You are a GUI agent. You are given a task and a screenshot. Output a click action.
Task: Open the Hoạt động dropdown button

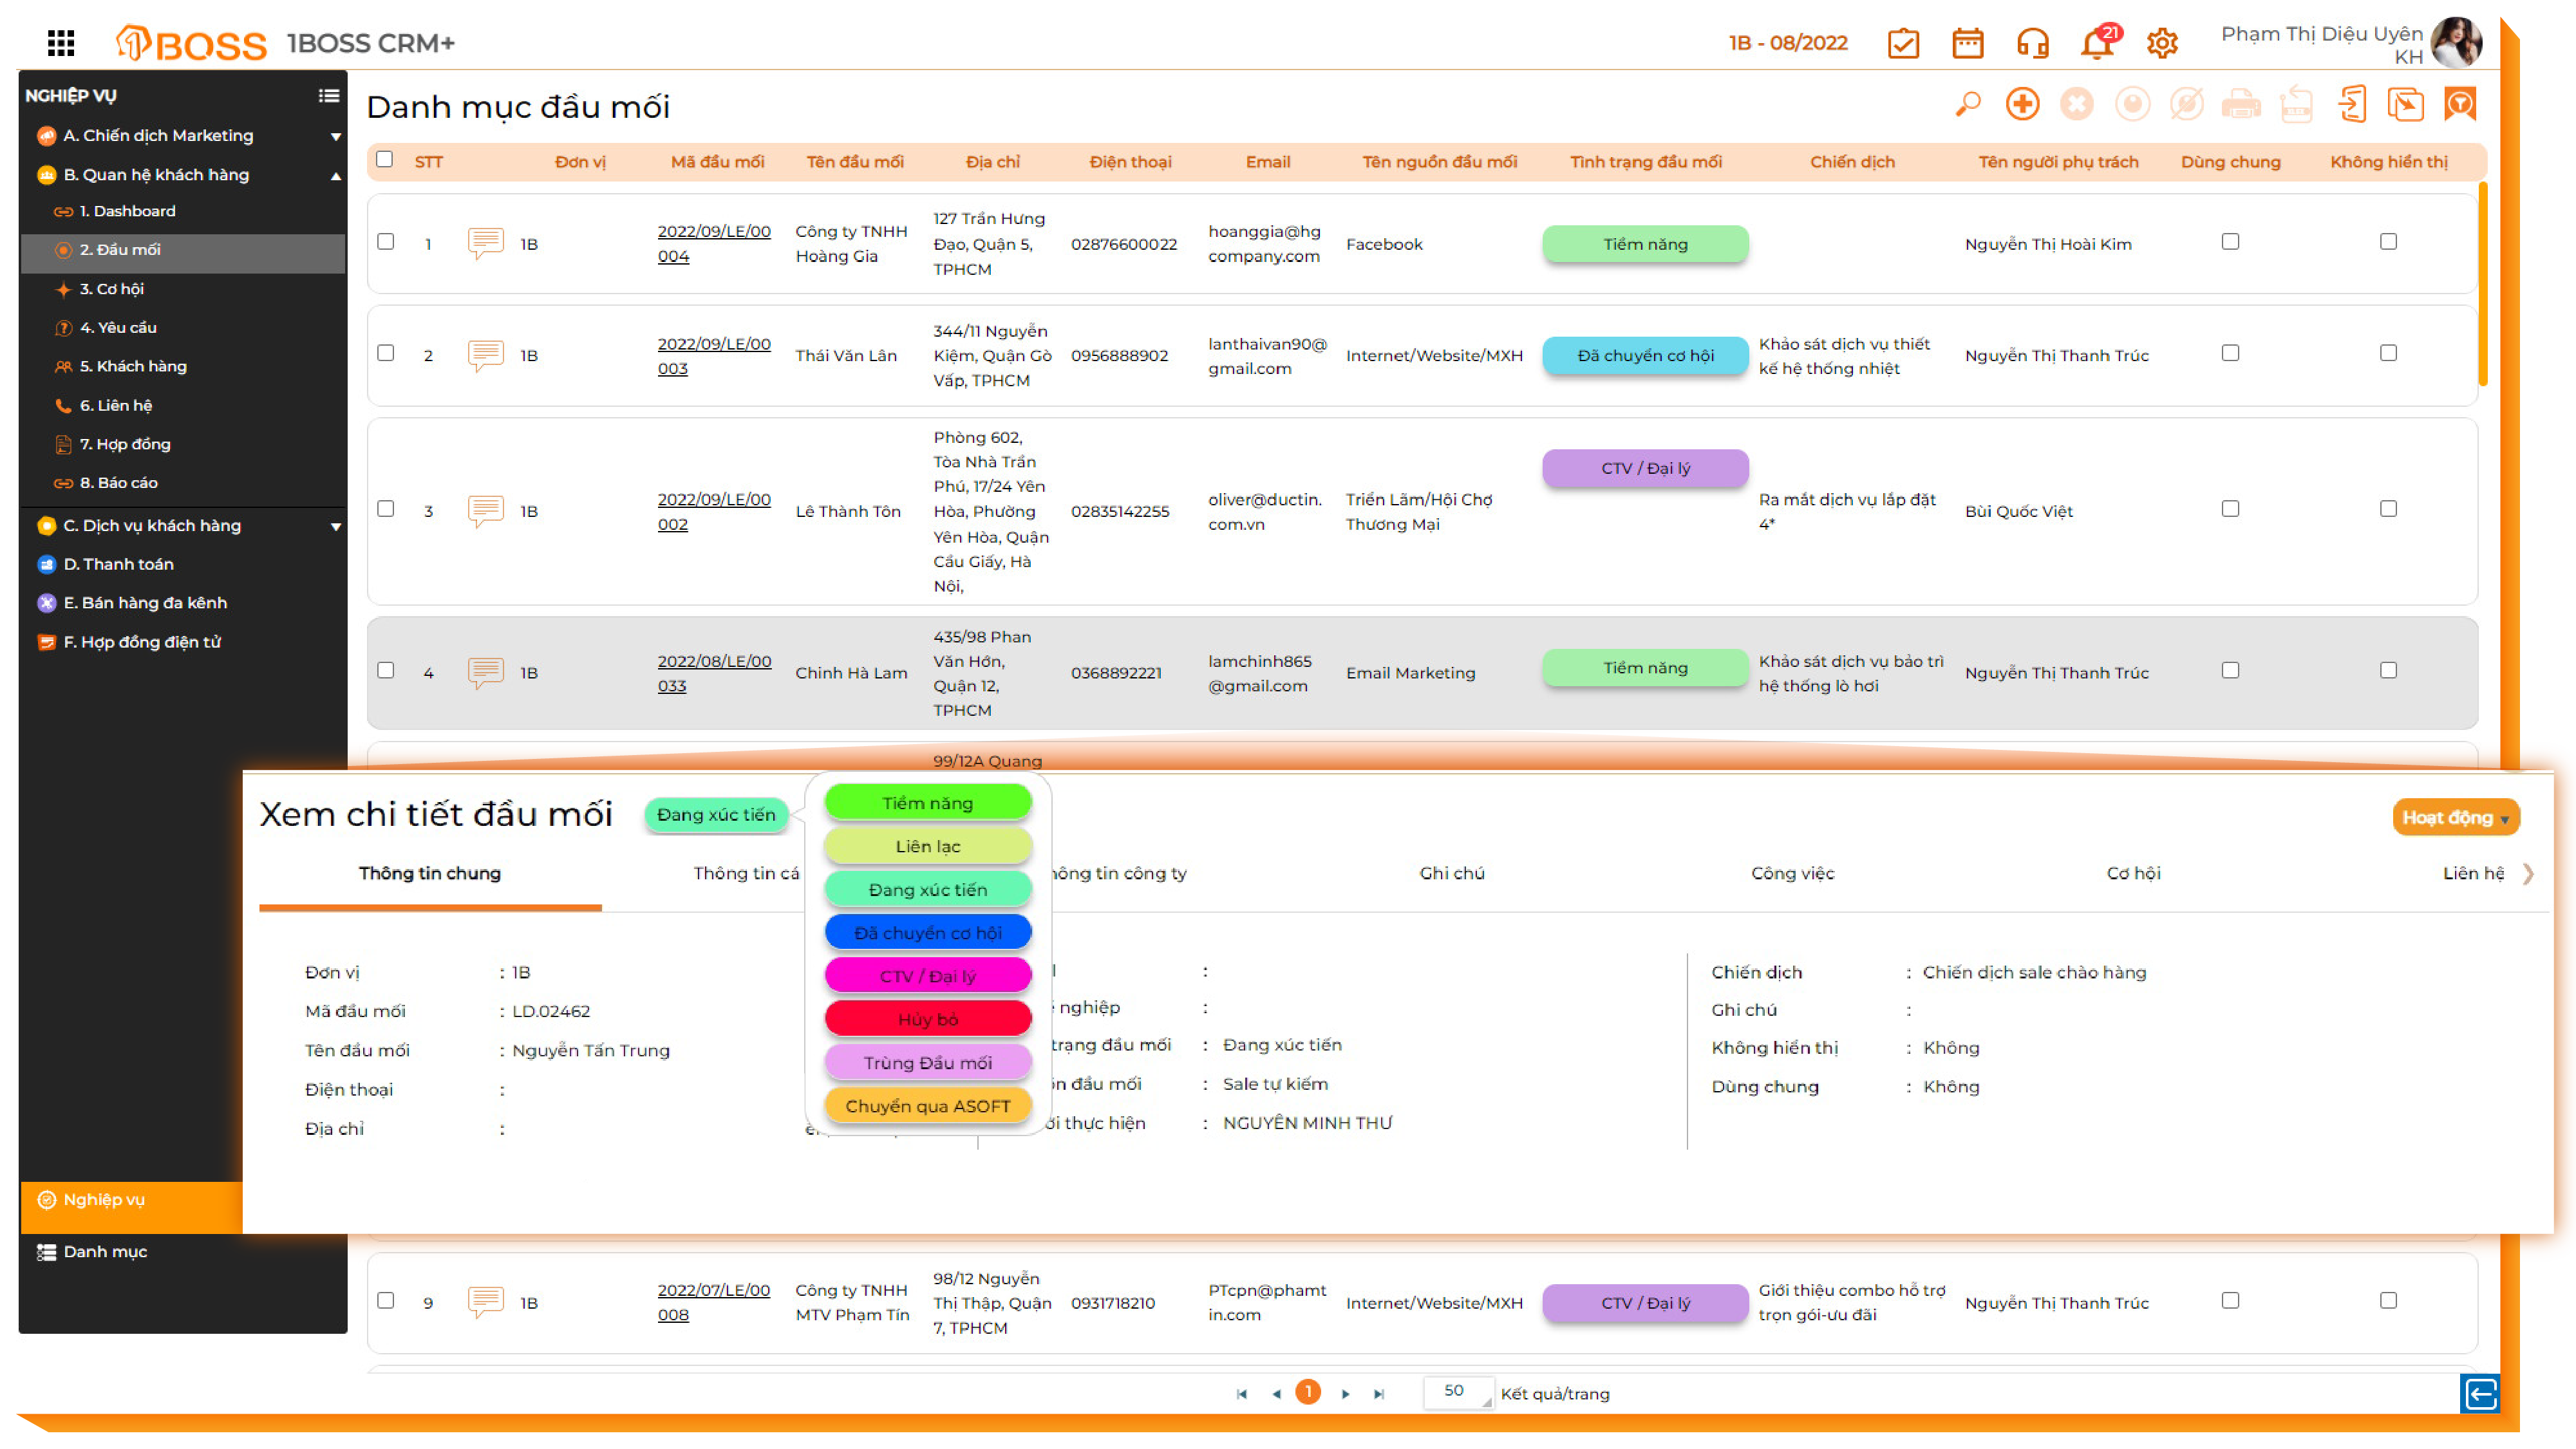point(2455,817)
